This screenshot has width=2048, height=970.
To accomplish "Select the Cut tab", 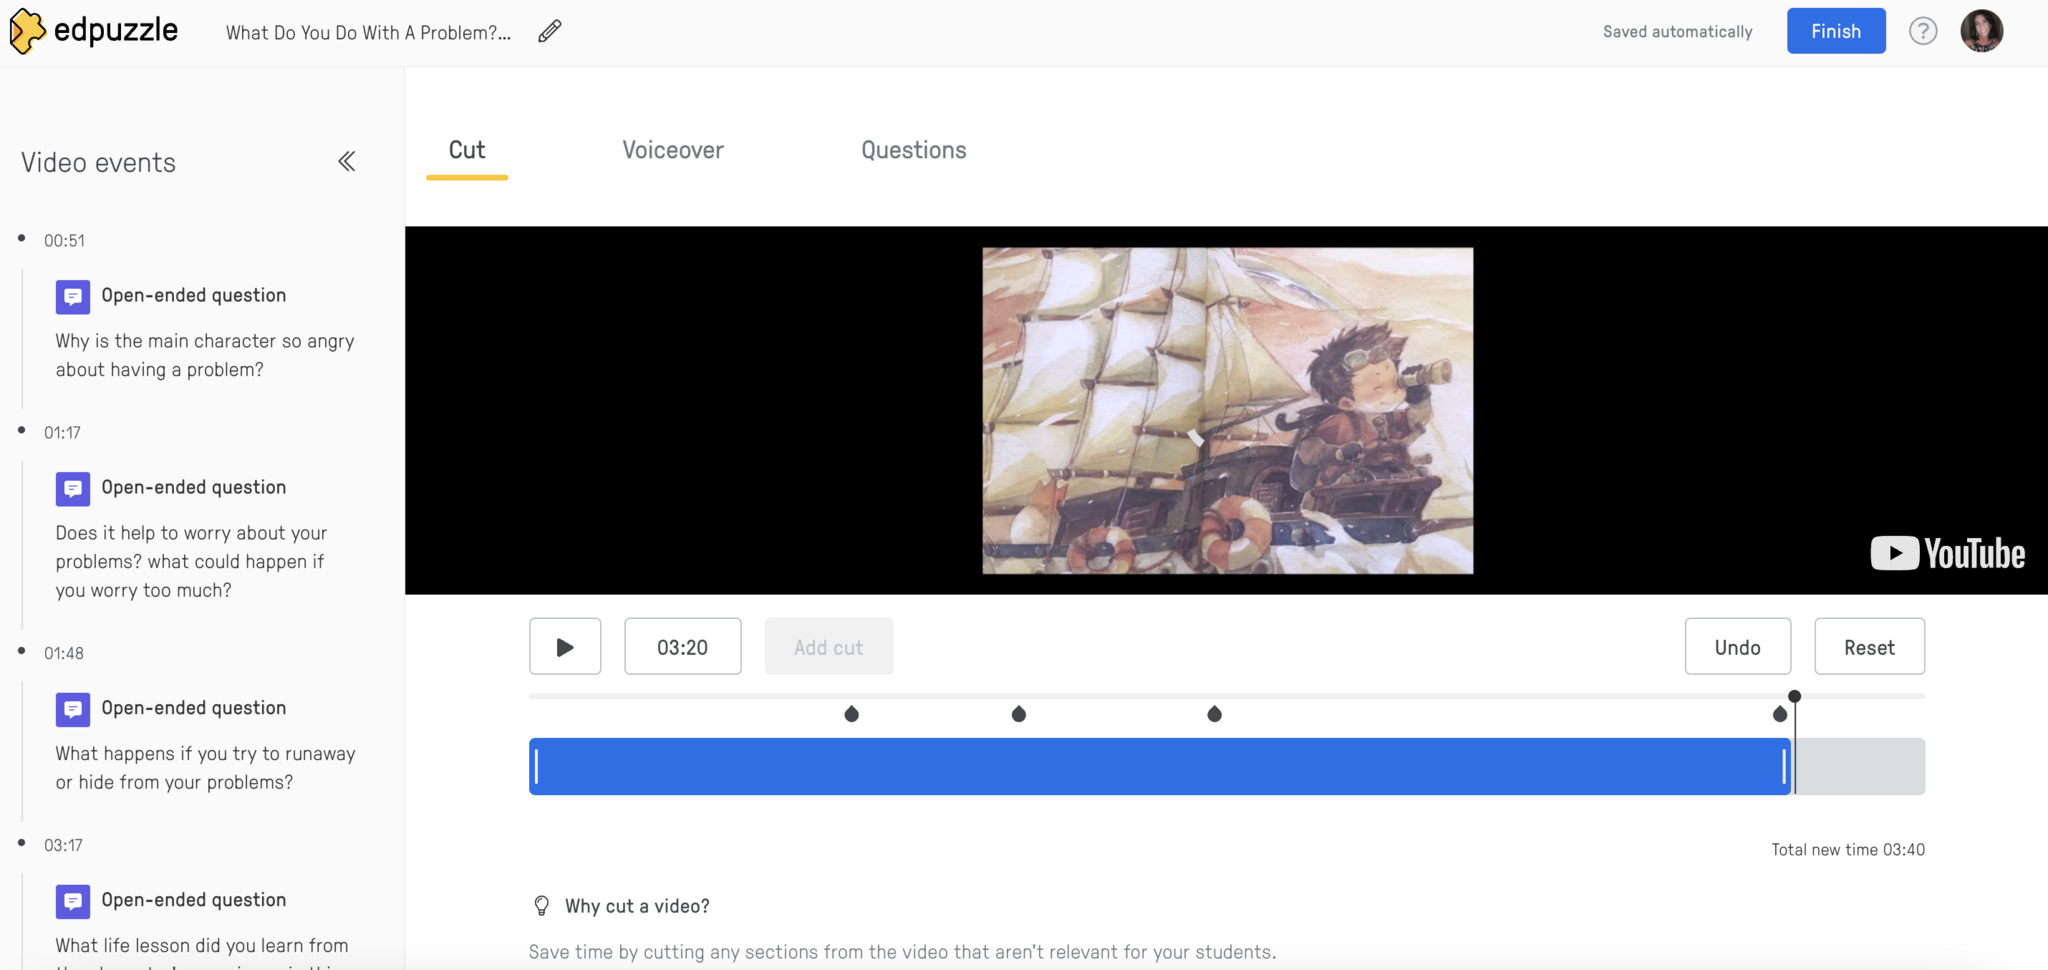I will click(466, 150).
